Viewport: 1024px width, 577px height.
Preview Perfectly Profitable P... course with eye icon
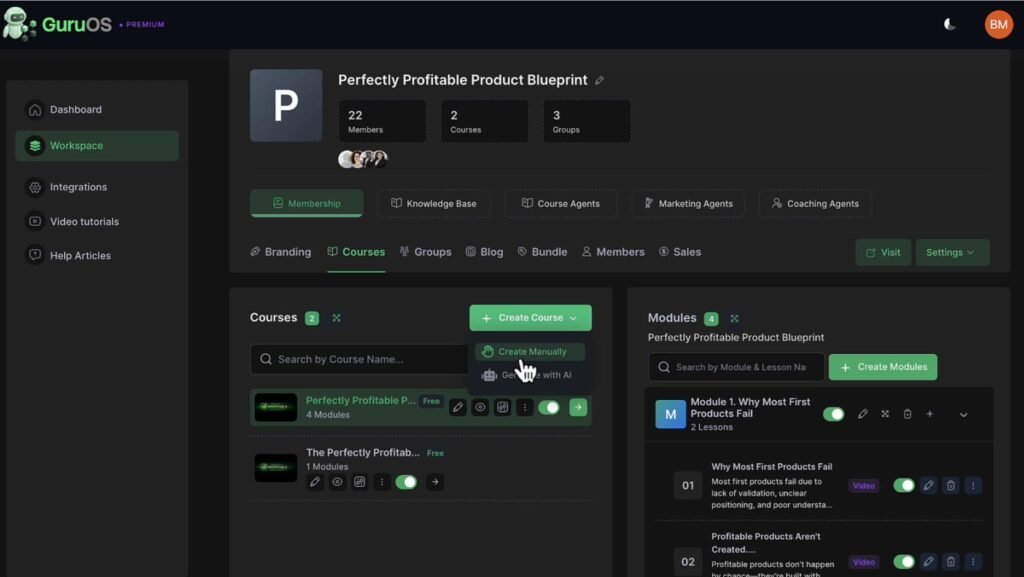pyautogui.click(x=480, y=407)
